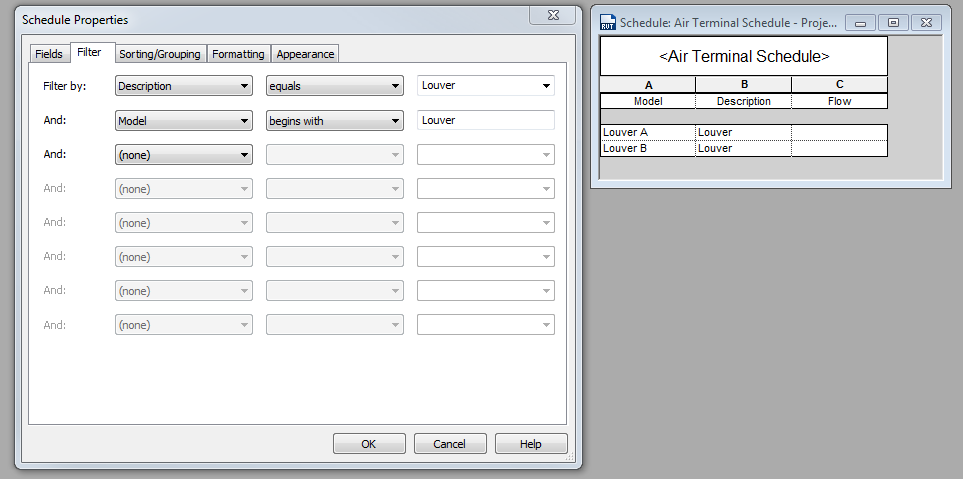The width and height of the screenshot is (963, 479).
Task: Select column A header in schedule
Action: click(648, 85)
